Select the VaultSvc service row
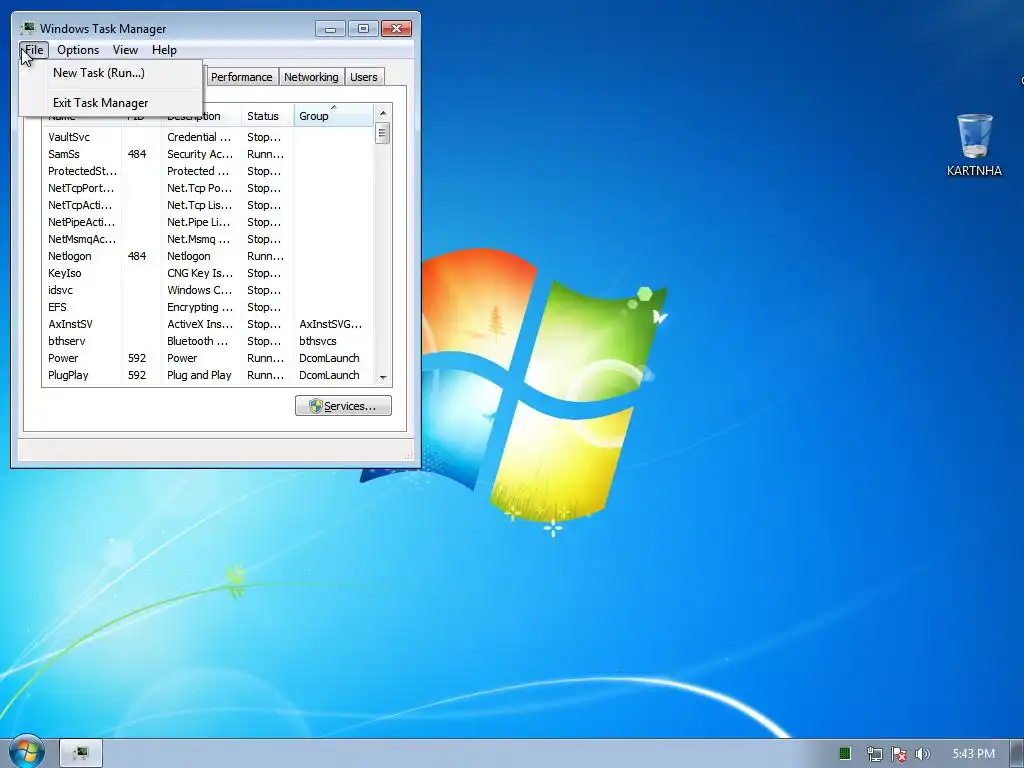The image size is (1024, 768). (208, 137)
